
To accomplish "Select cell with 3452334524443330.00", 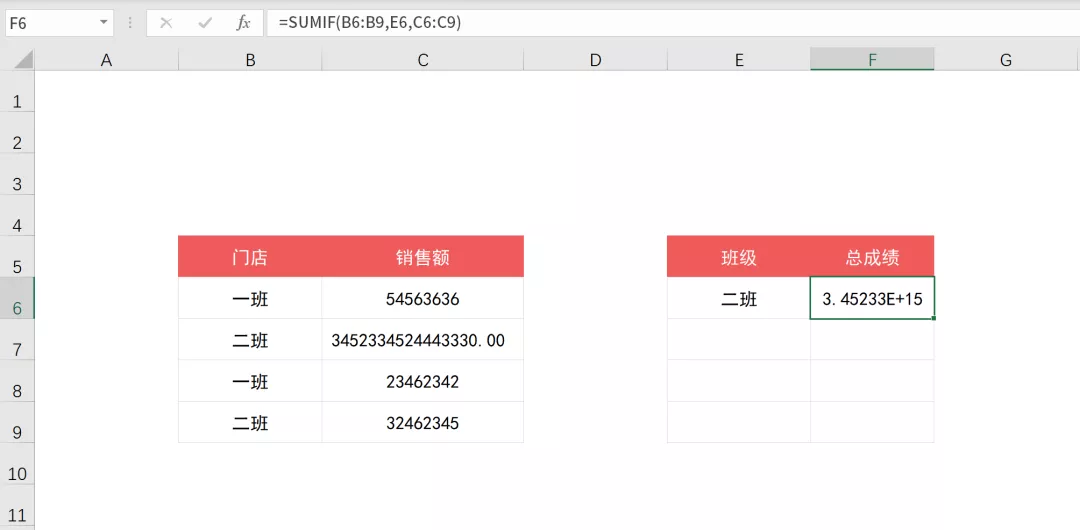I will point(423,339).
